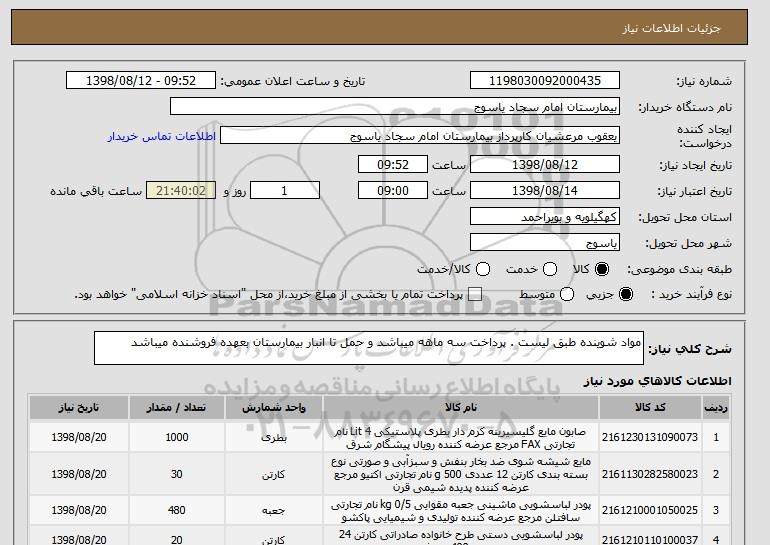Choose the متوسط purchase process option
The image size is (770, 545).
pyautogui.click(x=567, y=294)
